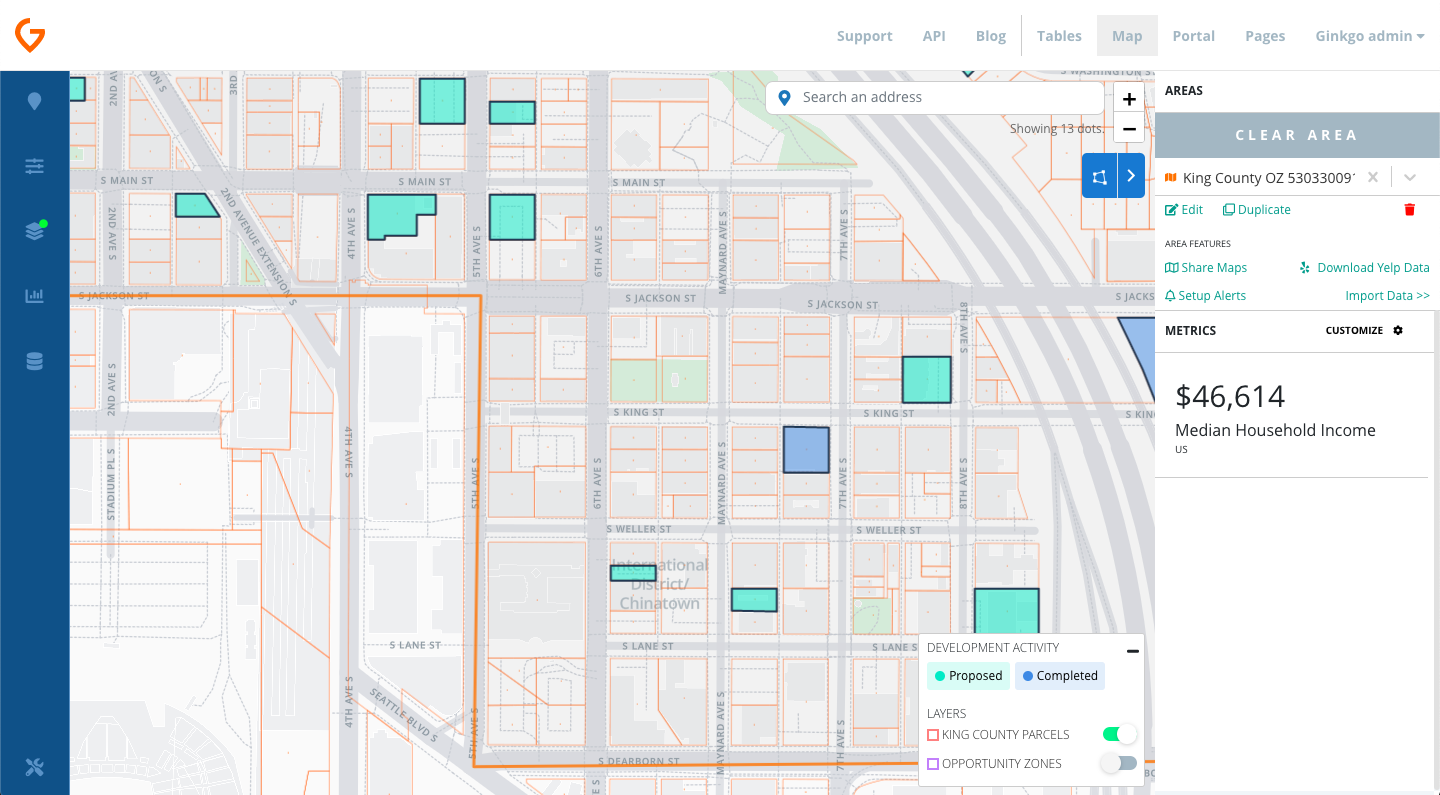Open the bar chart sidebar panel

(x=35, y=296)
